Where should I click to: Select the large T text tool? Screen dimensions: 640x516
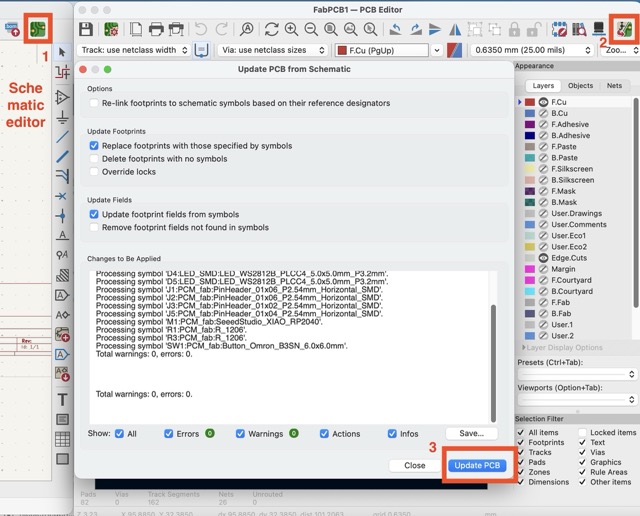pyautogui.click(x=62, y=399)
